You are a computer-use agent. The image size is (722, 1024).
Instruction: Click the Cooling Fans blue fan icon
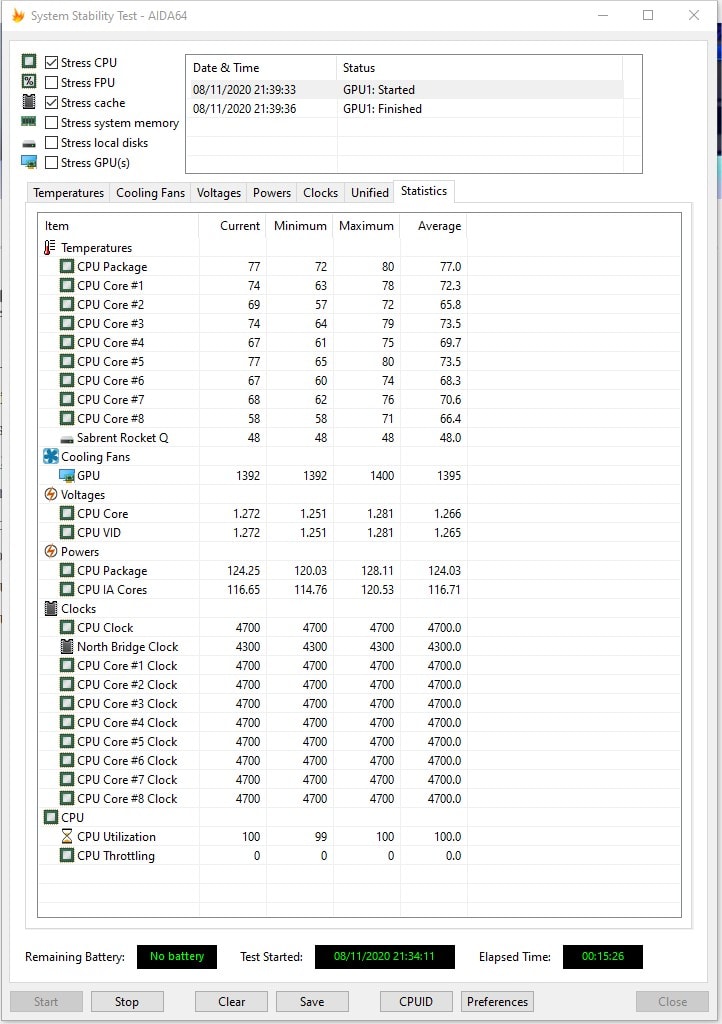click(51, 457)
